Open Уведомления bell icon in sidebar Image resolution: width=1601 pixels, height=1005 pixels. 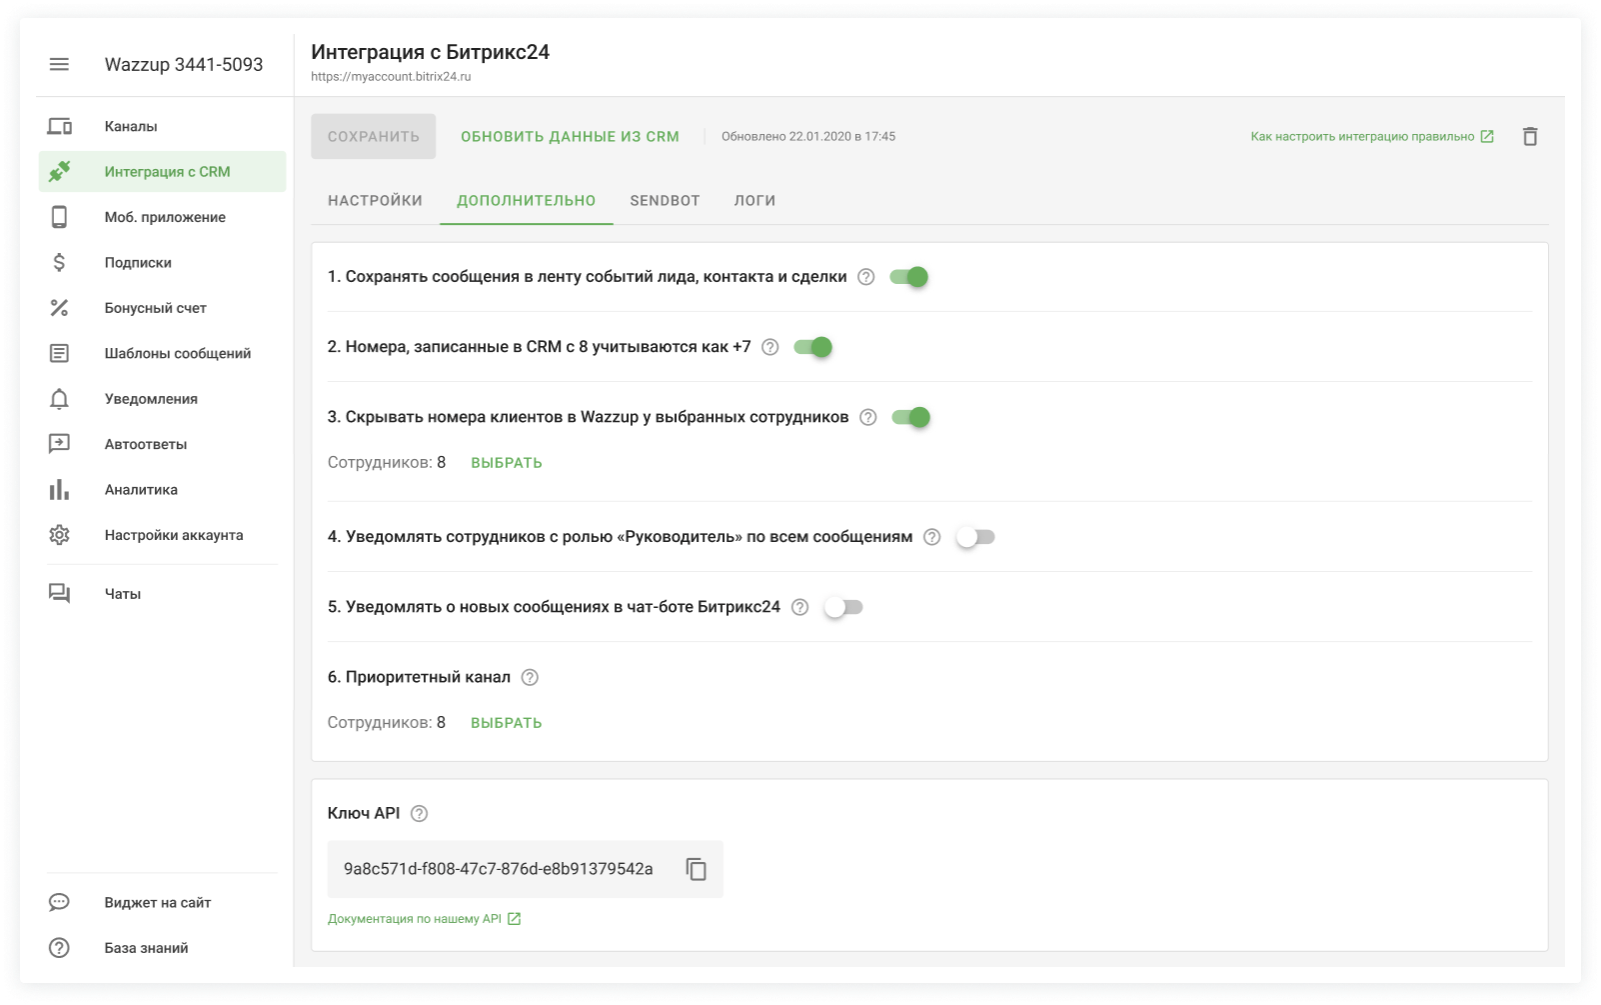coord(59,399)
